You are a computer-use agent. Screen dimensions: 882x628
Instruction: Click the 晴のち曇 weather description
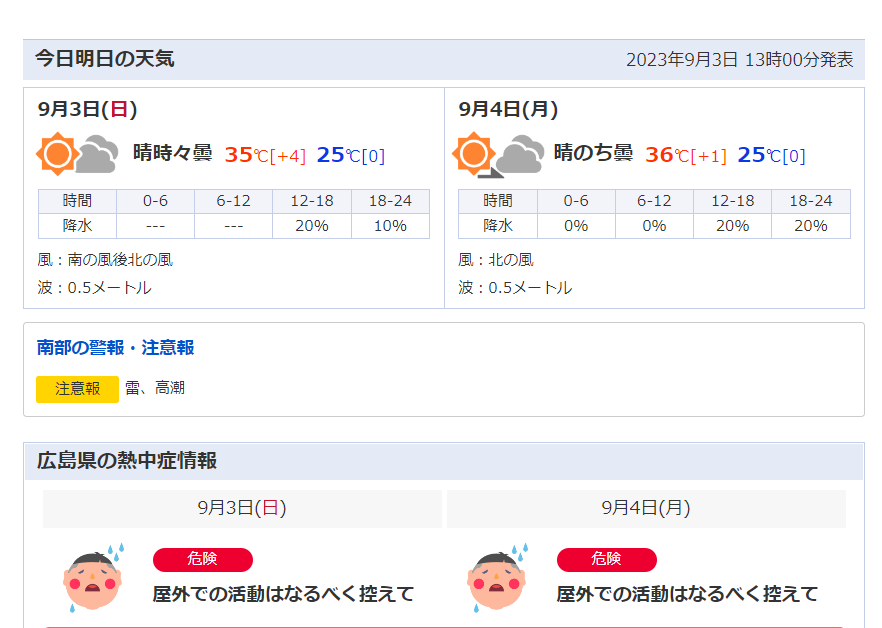pos(593,153)
